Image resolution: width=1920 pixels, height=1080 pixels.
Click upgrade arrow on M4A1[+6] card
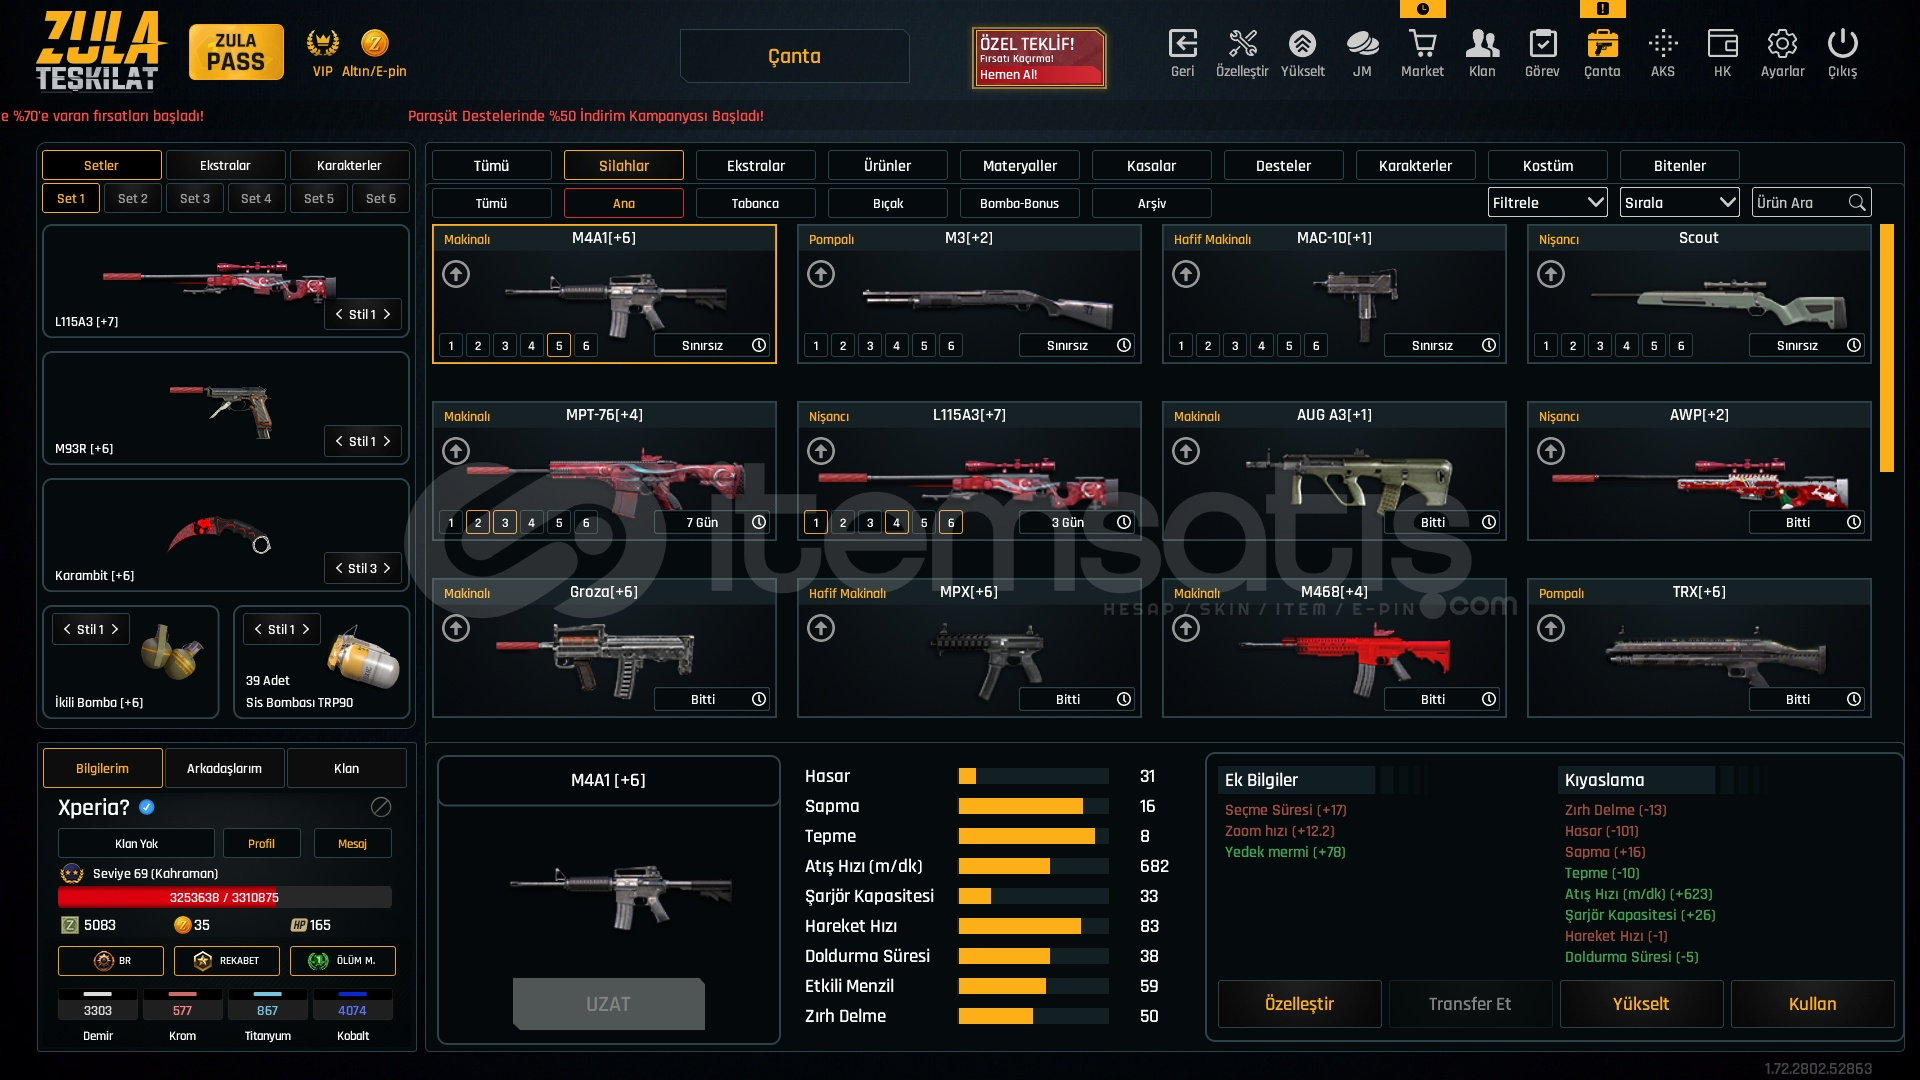(x=456, y=274)
